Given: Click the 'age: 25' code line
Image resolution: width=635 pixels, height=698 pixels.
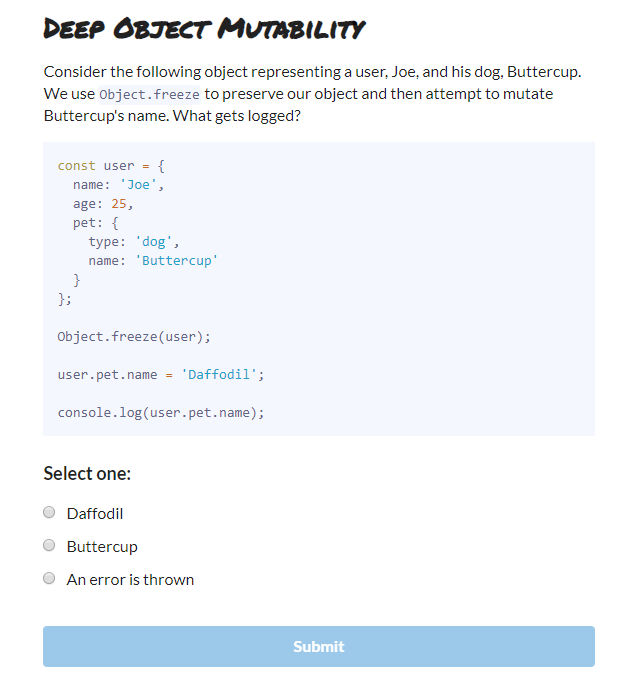Looking at the screenshot, I should (102, 204).
